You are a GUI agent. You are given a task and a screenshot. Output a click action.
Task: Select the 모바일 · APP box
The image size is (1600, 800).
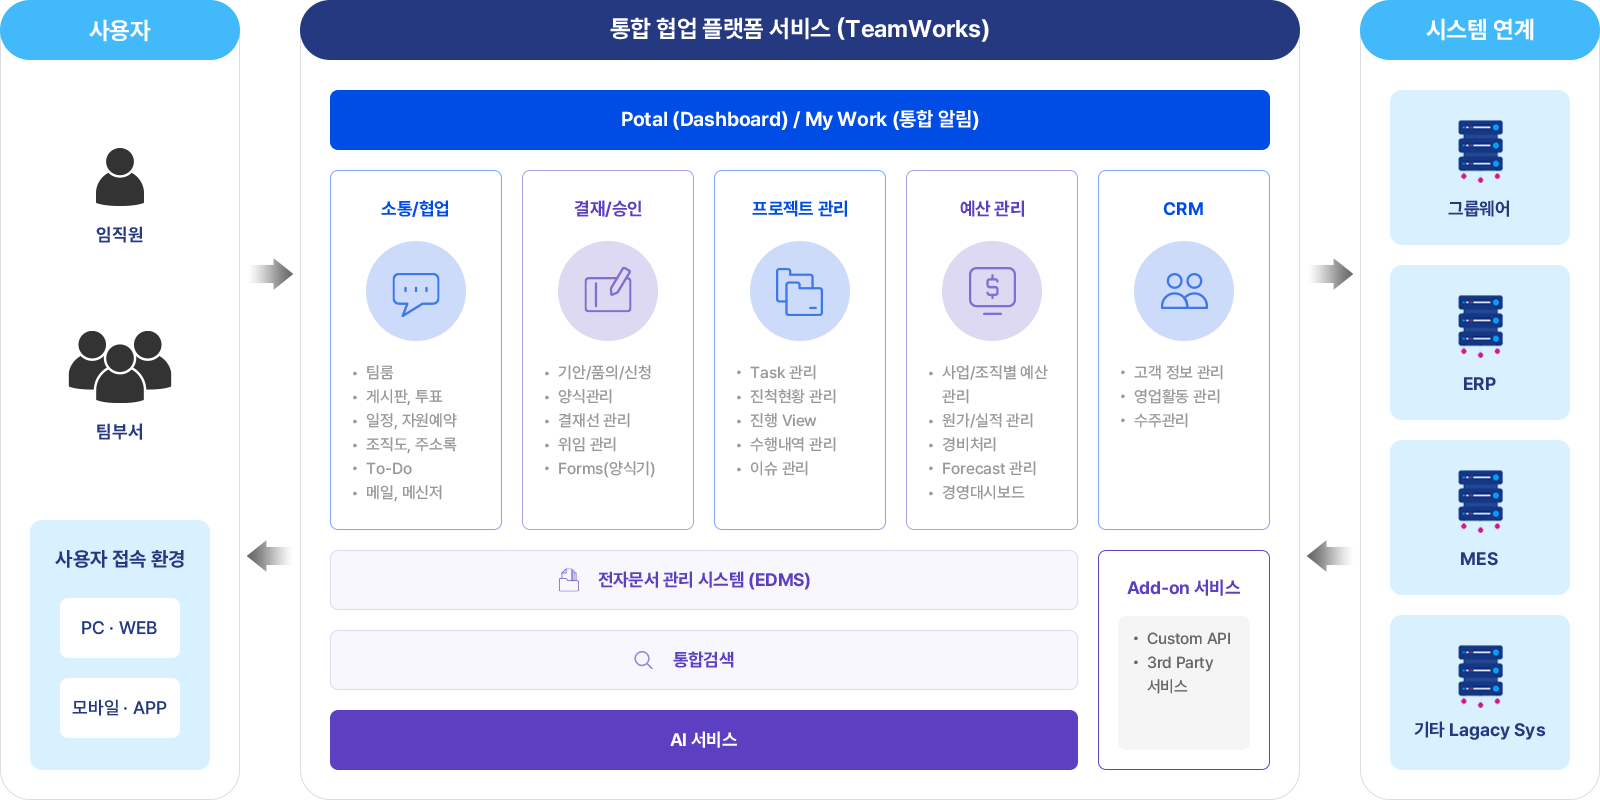[x=120, y=708]
